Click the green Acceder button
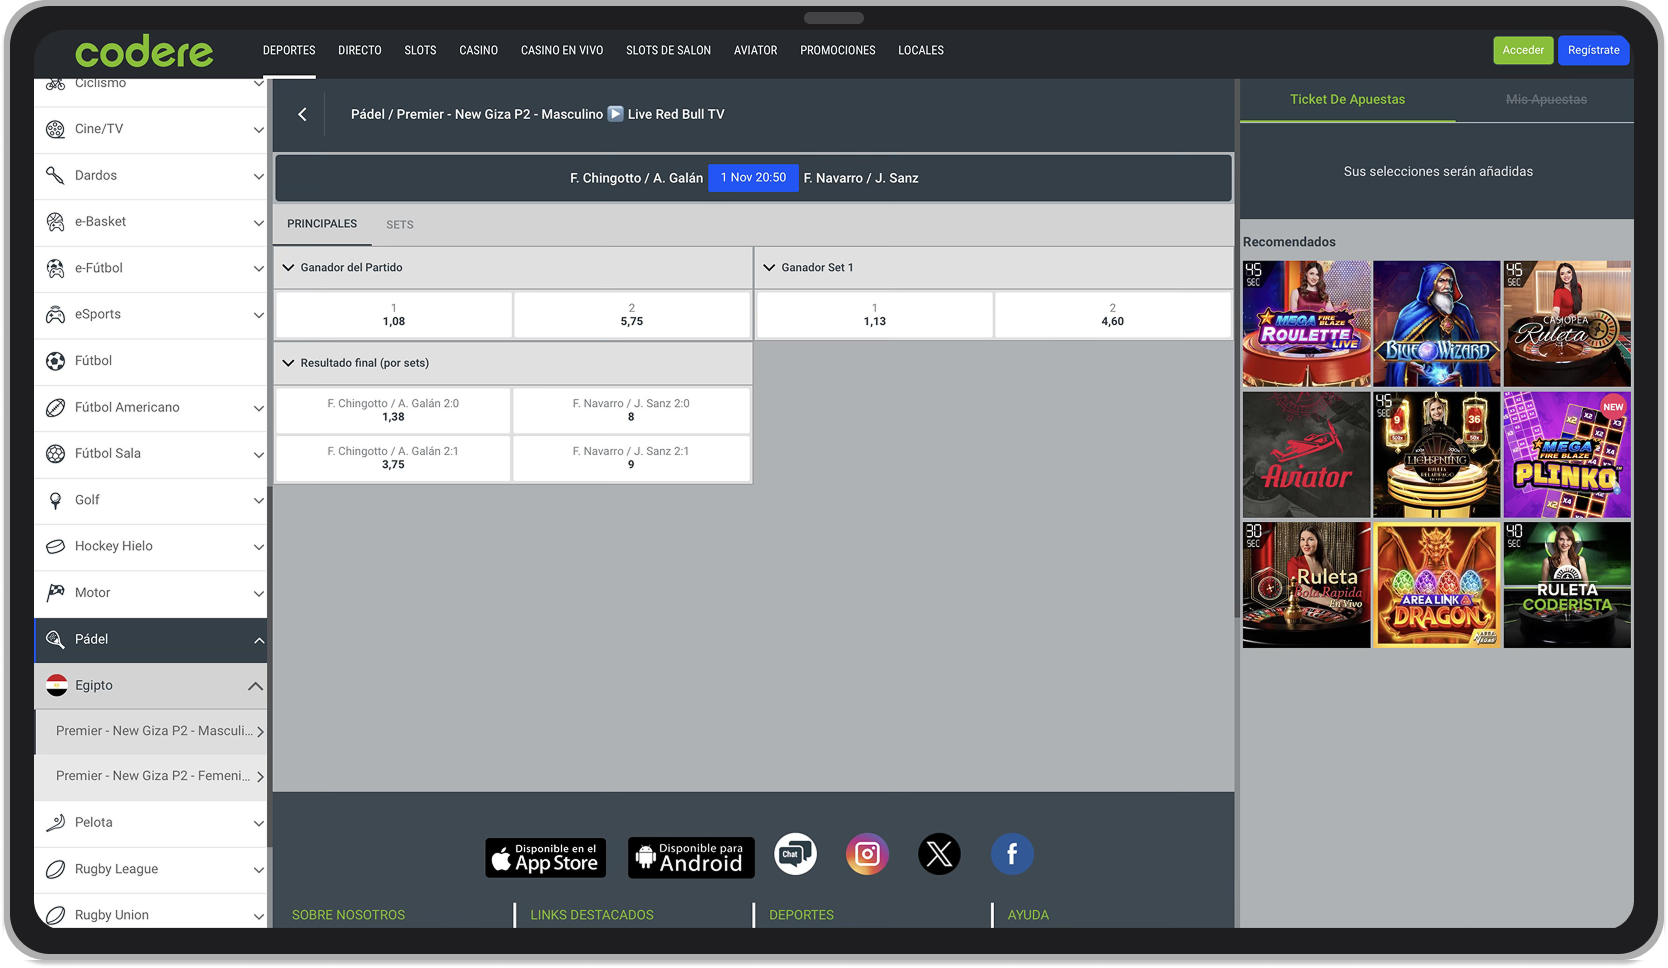This screenshot has height=968, width=1668. [1523, 50]
